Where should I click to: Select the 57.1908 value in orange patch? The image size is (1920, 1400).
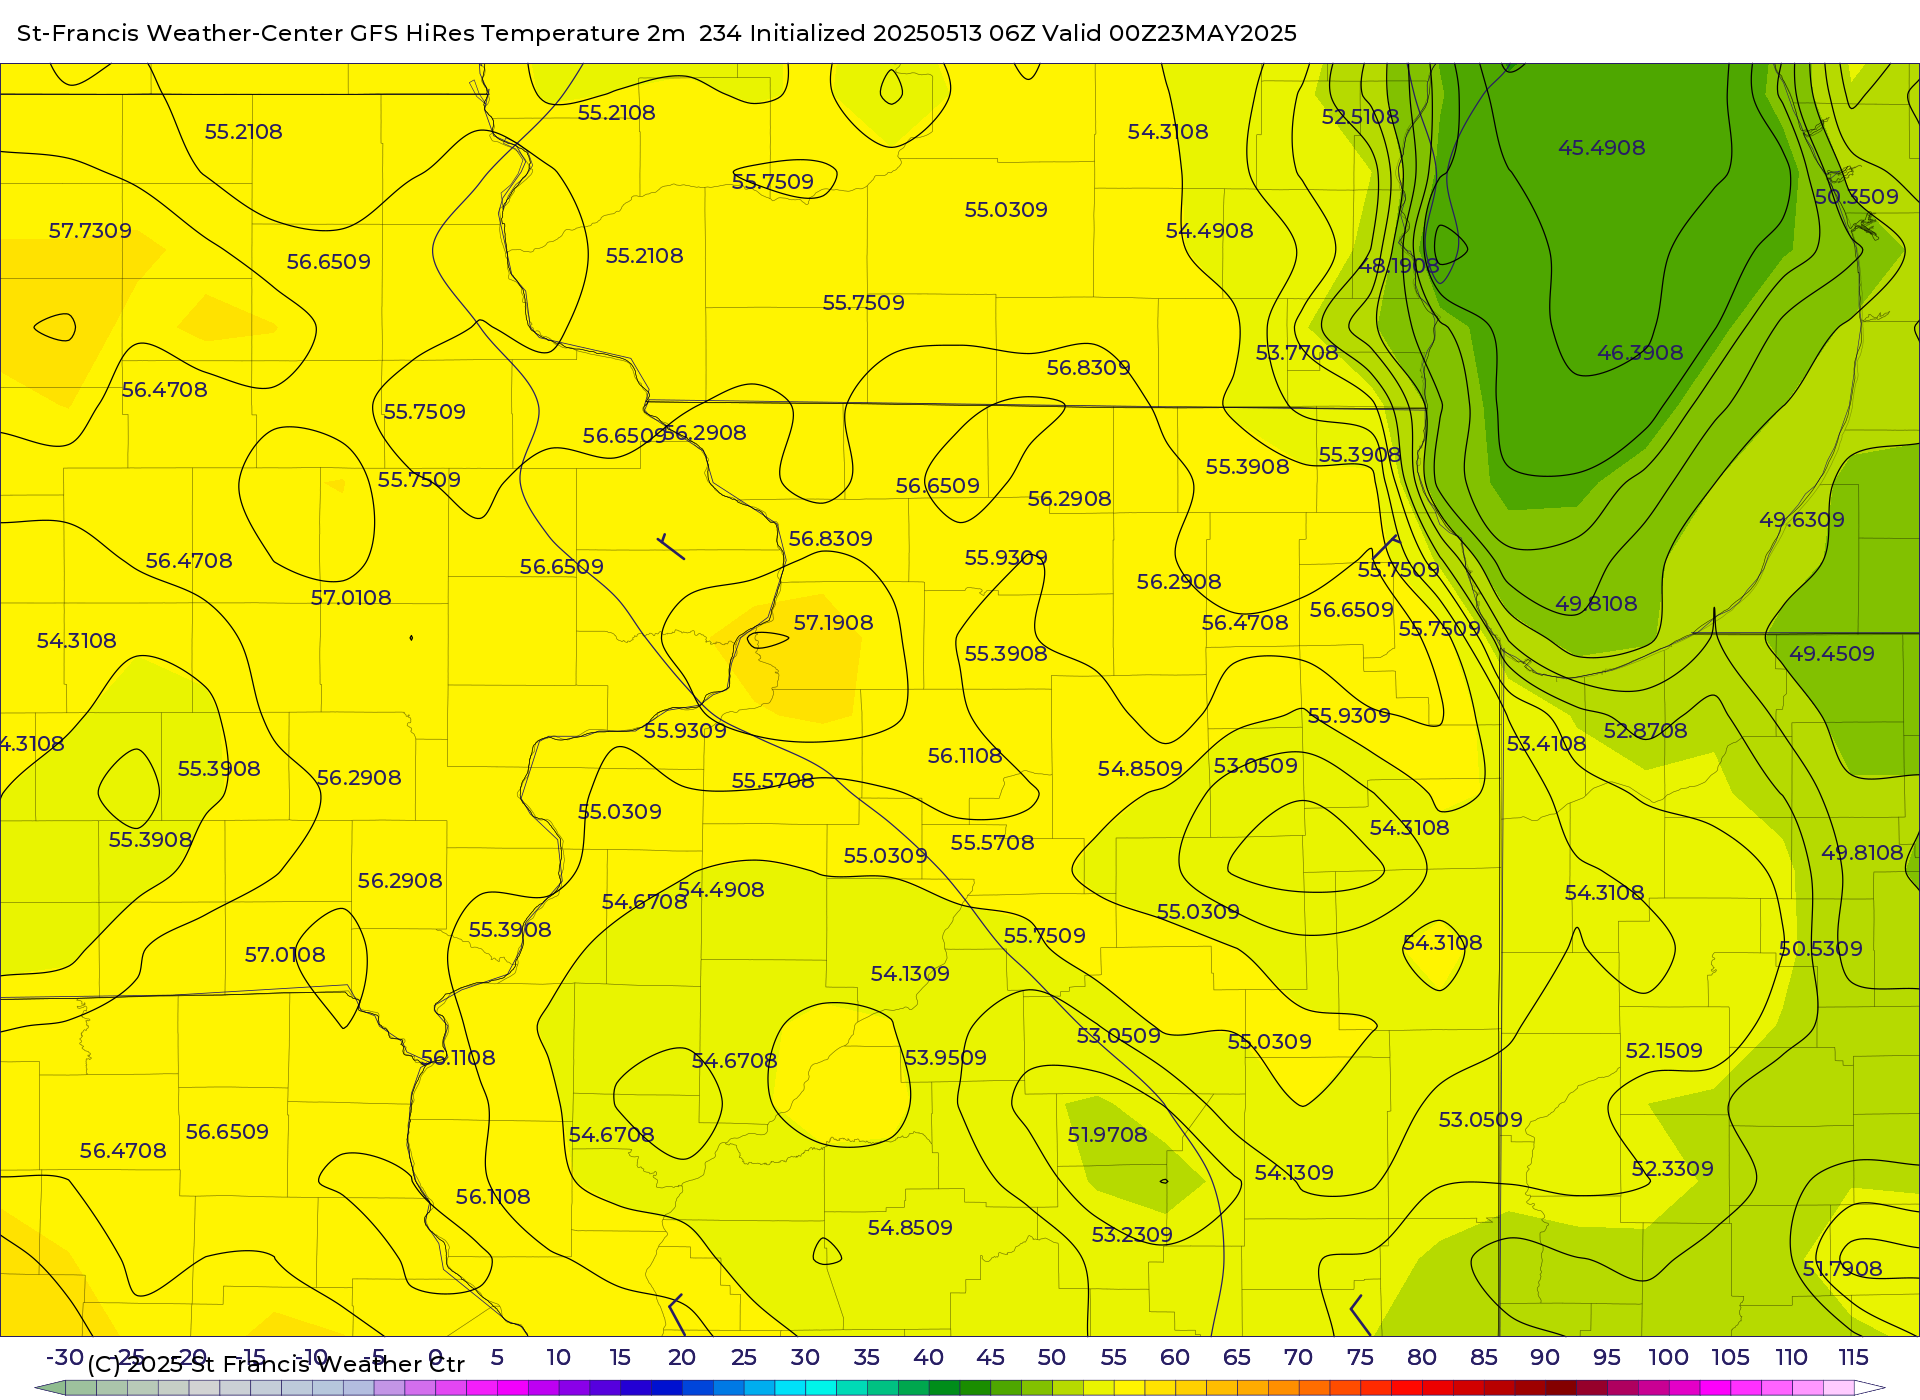(x=833, y=623)
